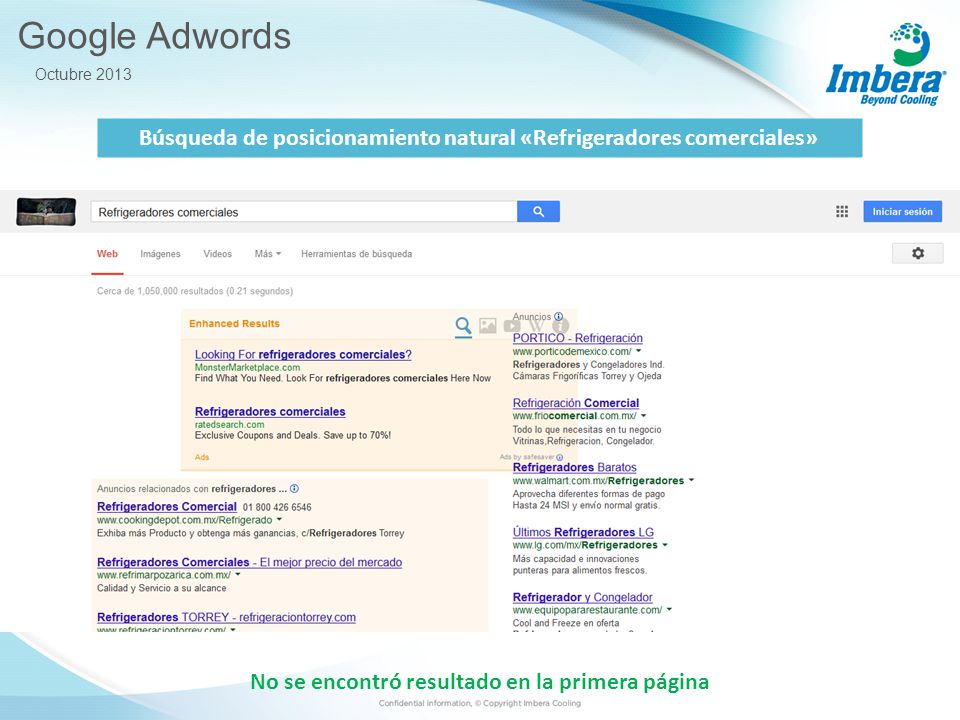The height and width of the screenshot is (720, 960).
Task: Expand arrow next to www.lg.com/mx/Refrigeradores
Action: (x=665, y=545)
